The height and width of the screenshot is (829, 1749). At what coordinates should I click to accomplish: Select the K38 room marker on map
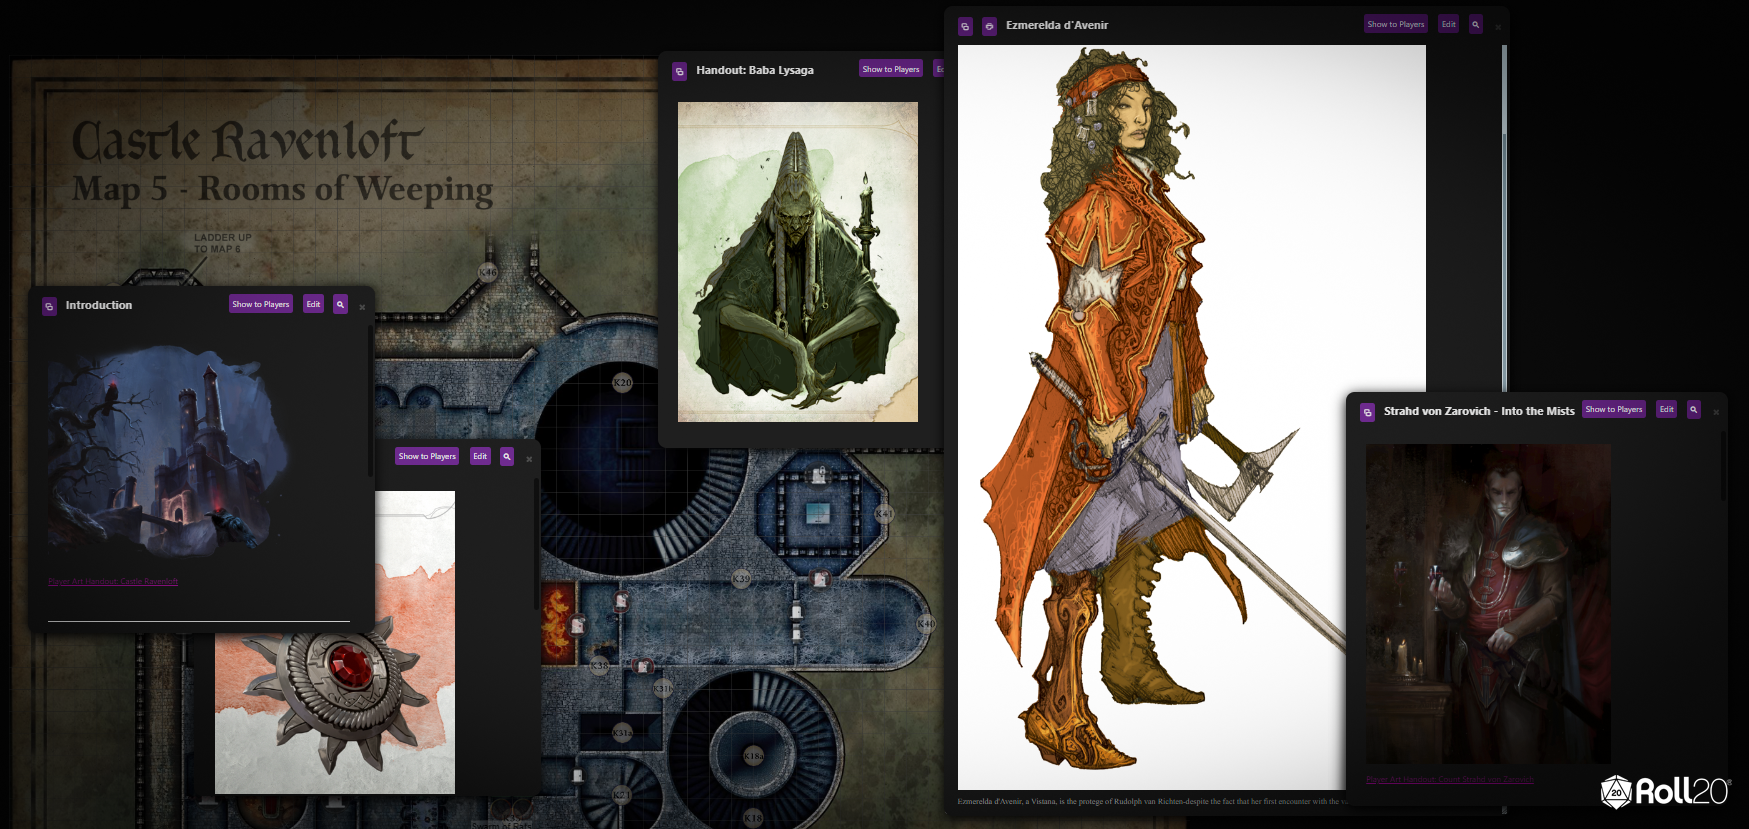[x=599, y=665]
